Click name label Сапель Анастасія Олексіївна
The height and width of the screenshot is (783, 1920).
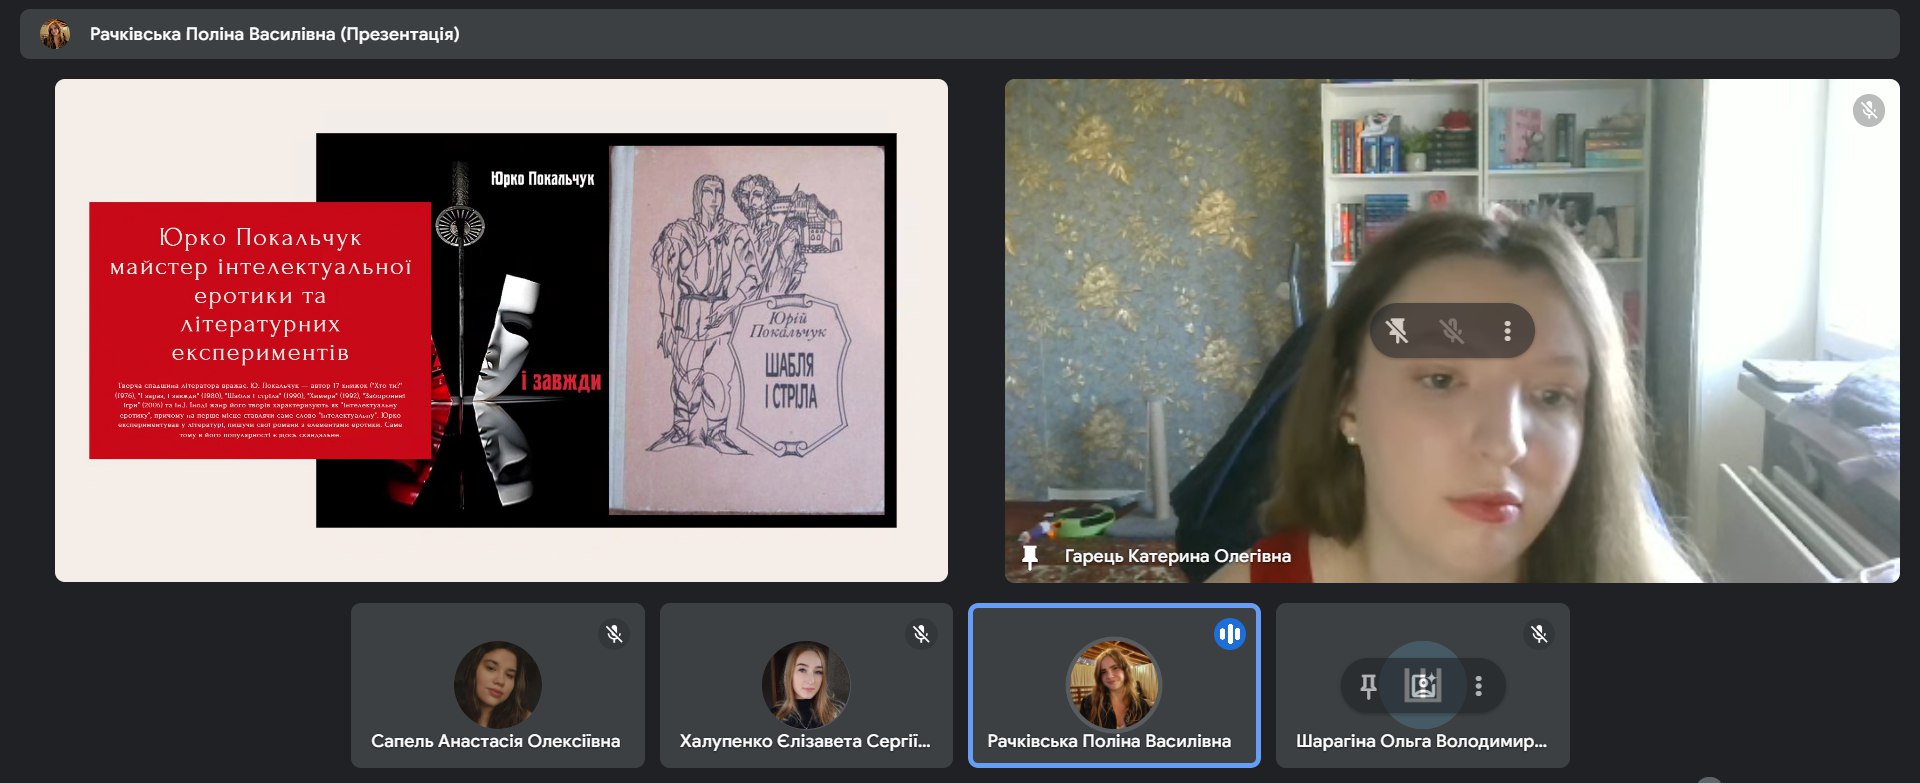(496, 741)
